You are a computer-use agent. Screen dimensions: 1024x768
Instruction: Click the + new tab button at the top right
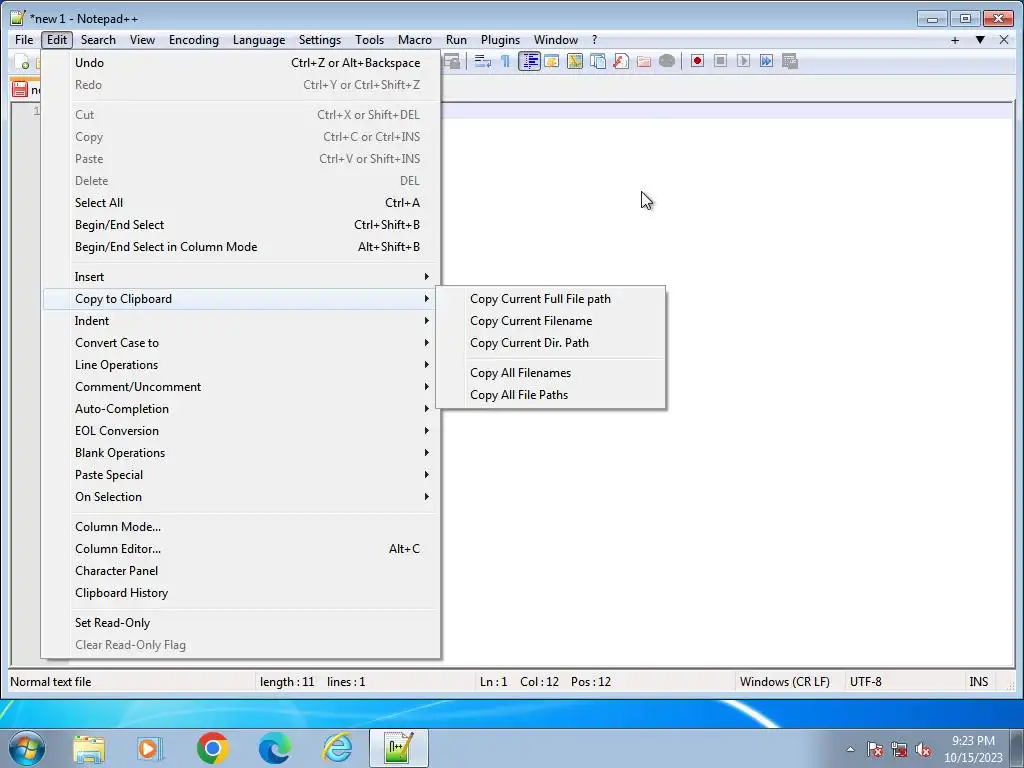point(955,40)
